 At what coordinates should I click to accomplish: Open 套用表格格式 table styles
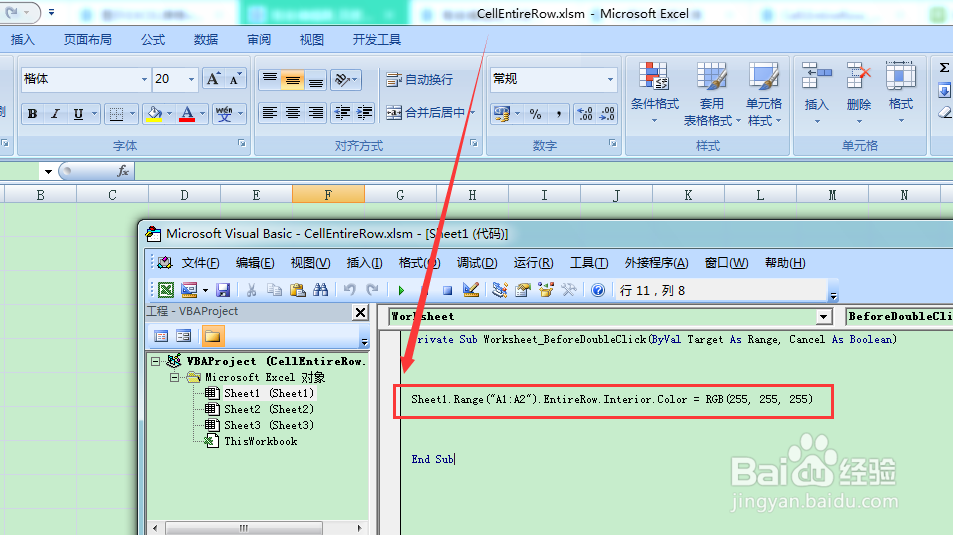(x=711, y=93)
